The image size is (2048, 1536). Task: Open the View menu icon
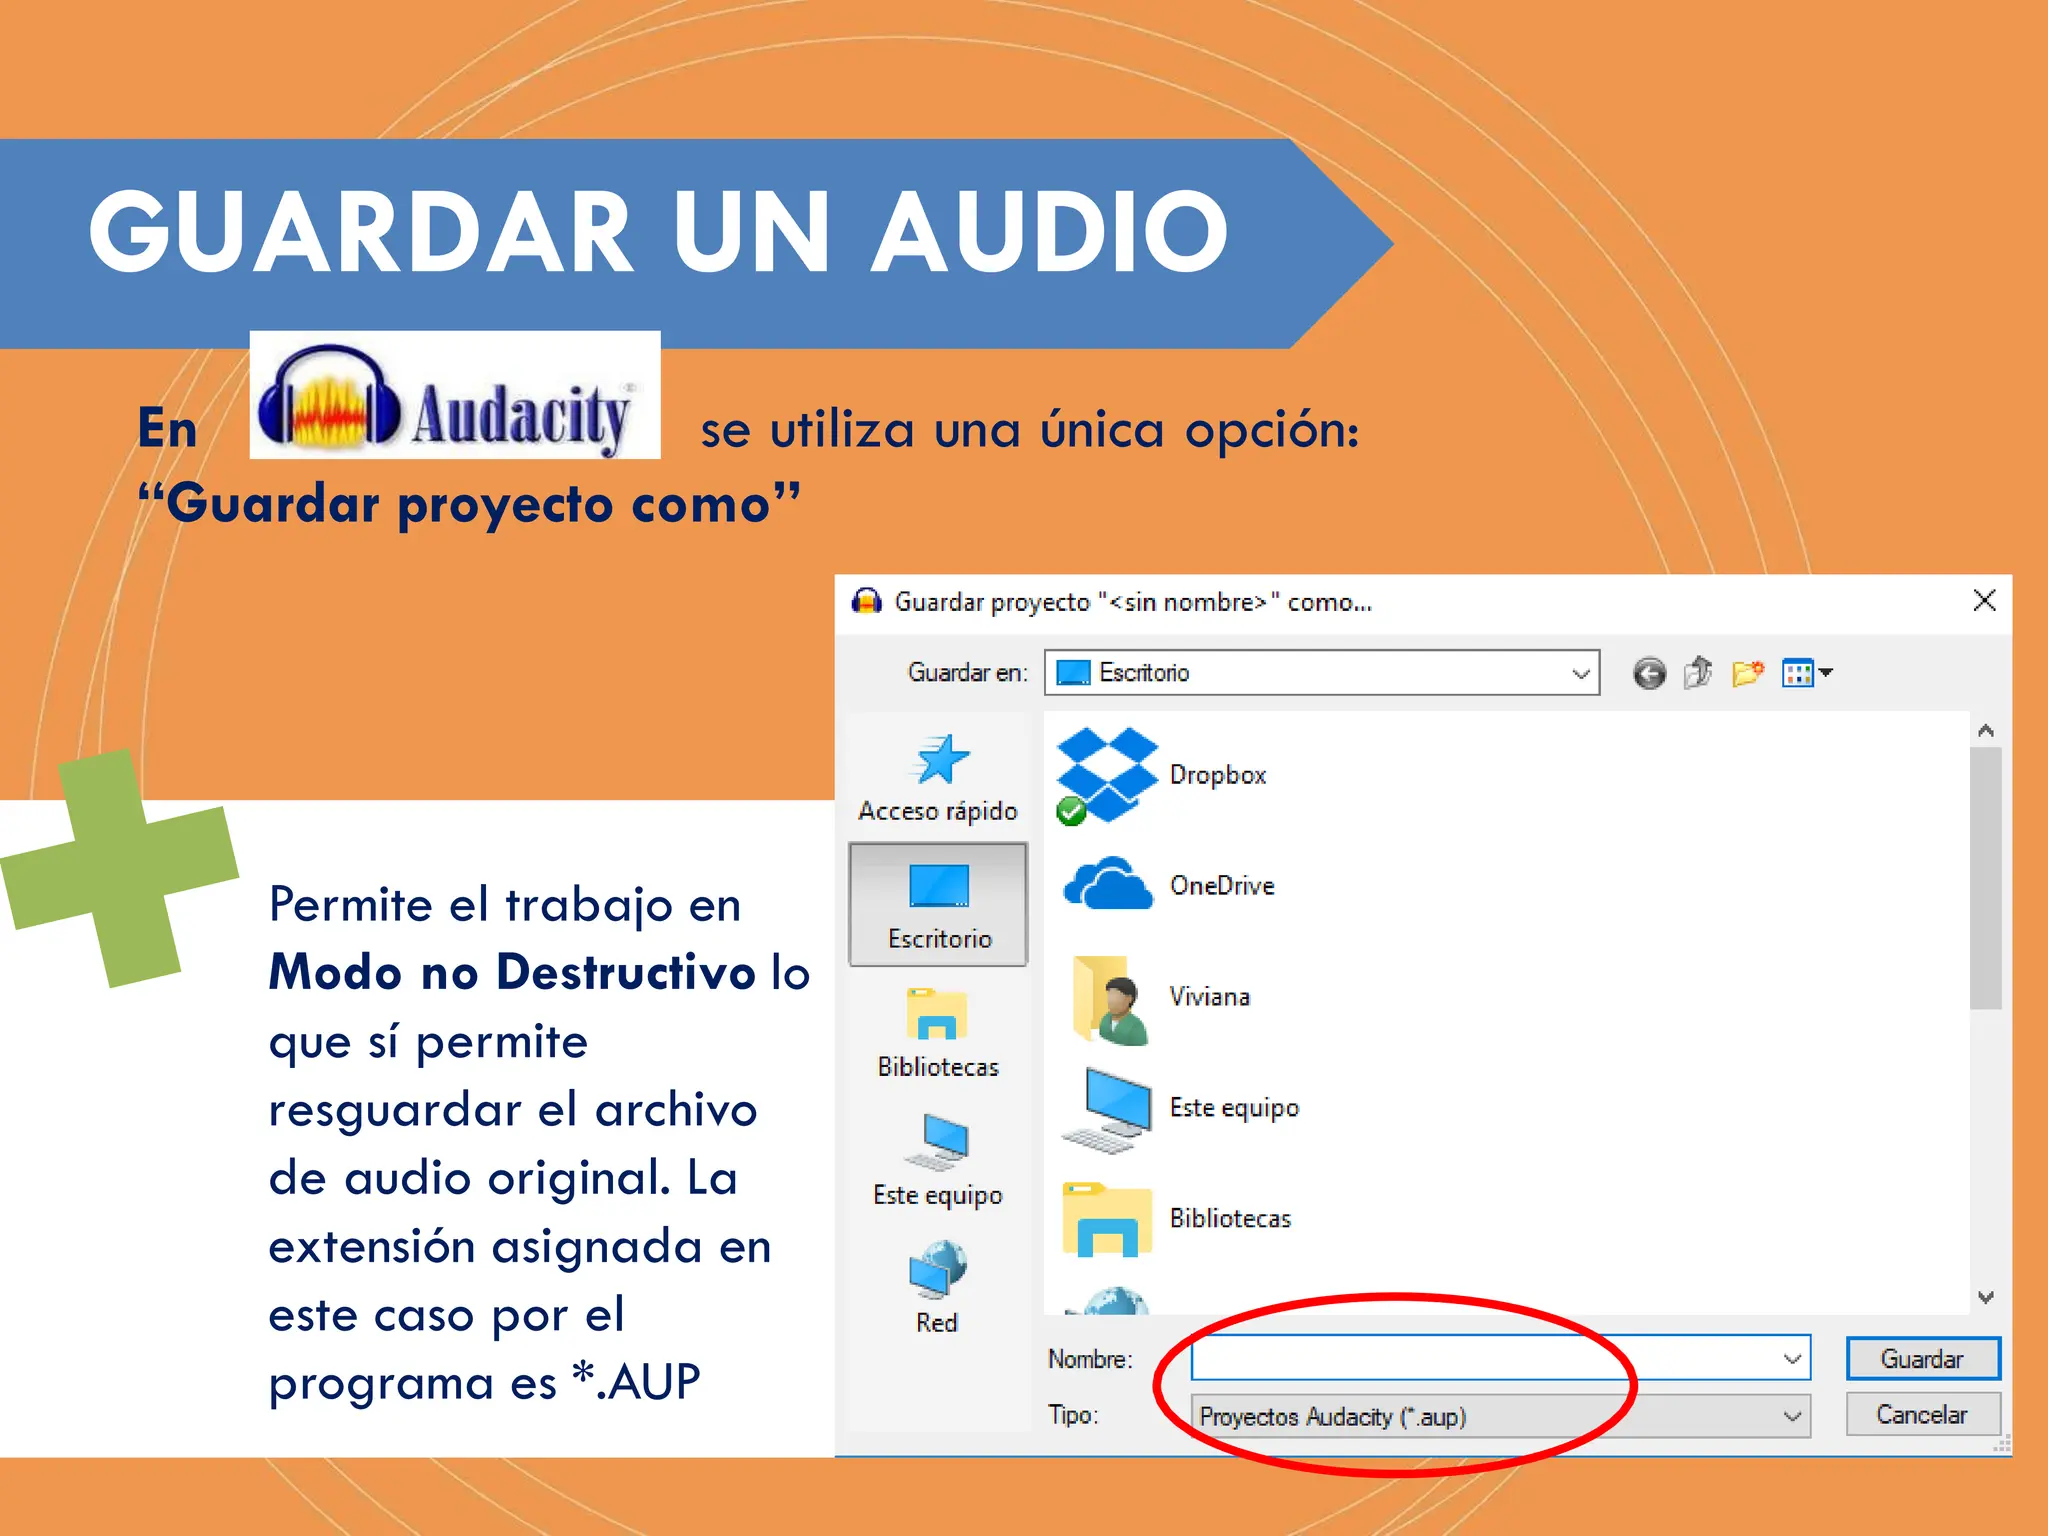coord(1806,673)
